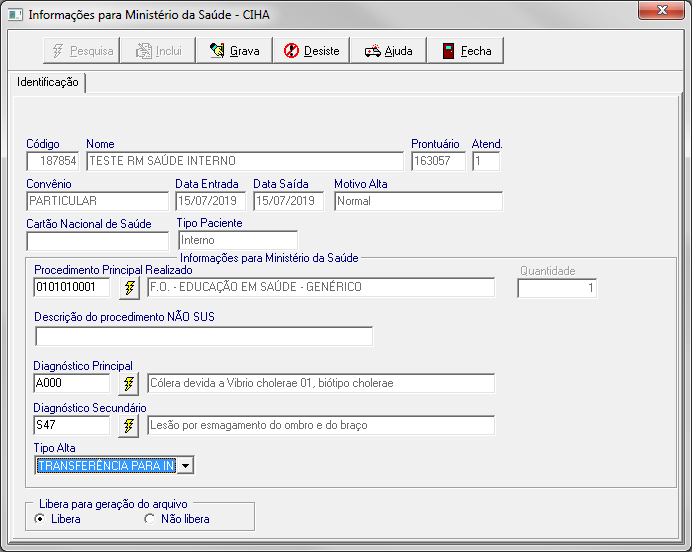Look up Procedimento Principal with the lightning icon

coord(129,288)
